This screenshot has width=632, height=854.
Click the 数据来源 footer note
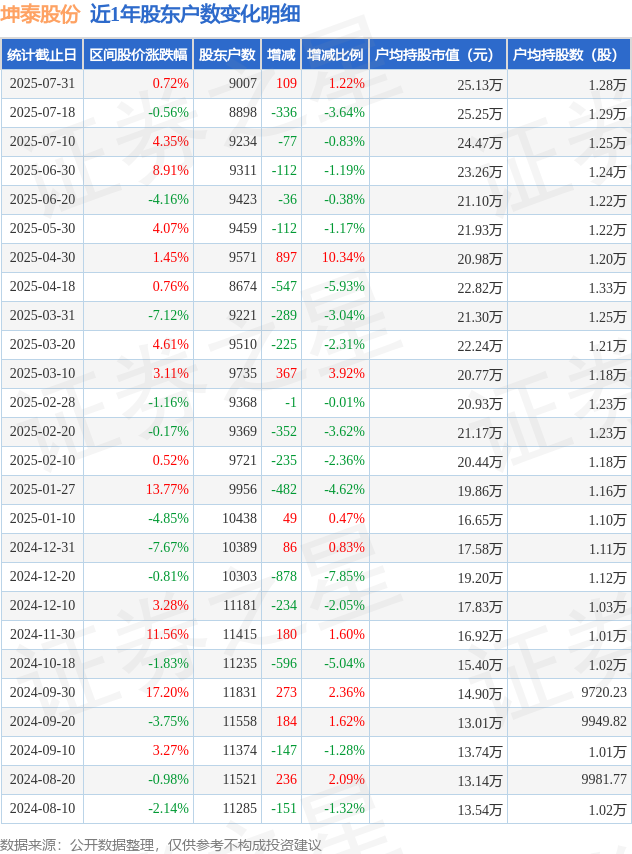tap(161, 845)
